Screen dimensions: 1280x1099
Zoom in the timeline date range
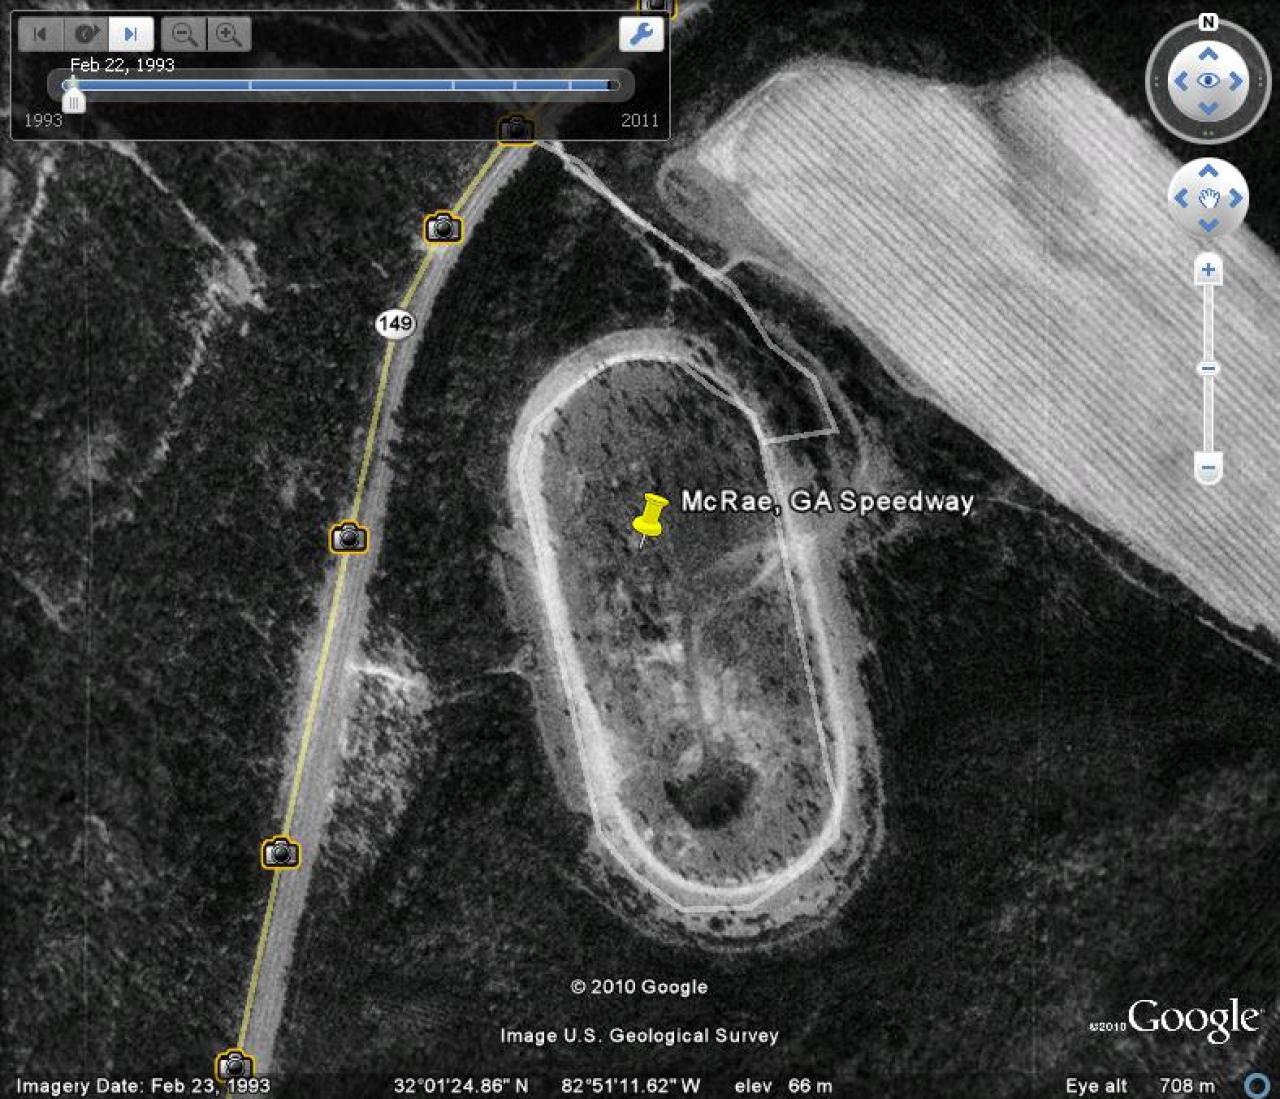229,35
